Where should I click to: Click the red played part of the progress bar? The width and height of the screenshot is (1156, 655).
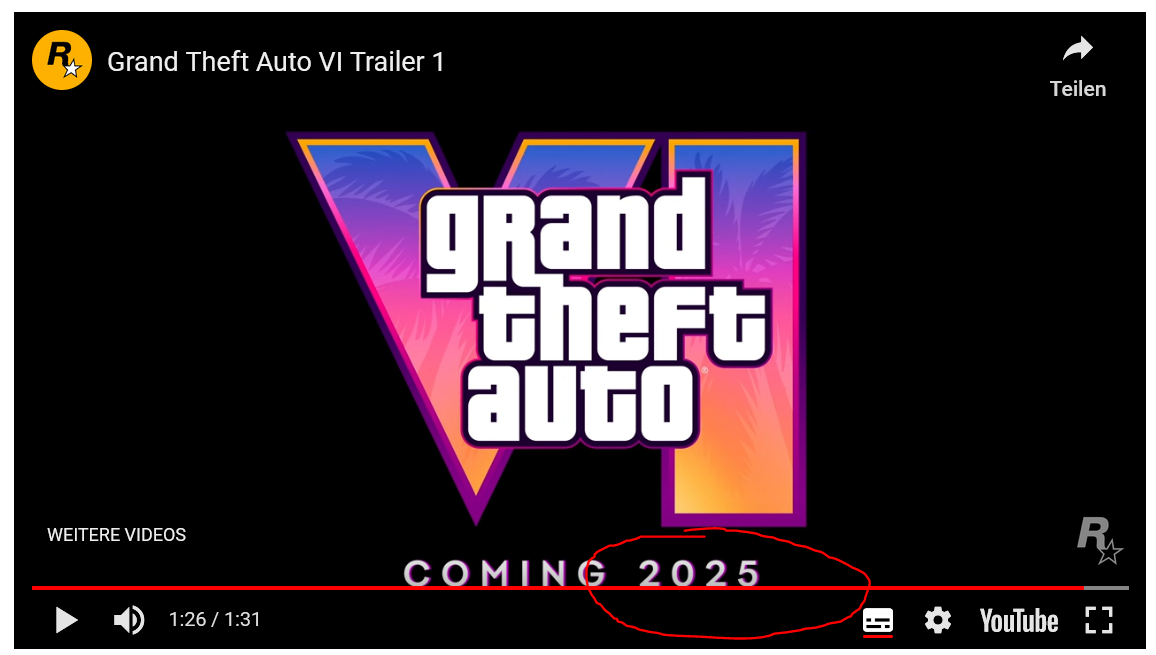coord(557,588)
